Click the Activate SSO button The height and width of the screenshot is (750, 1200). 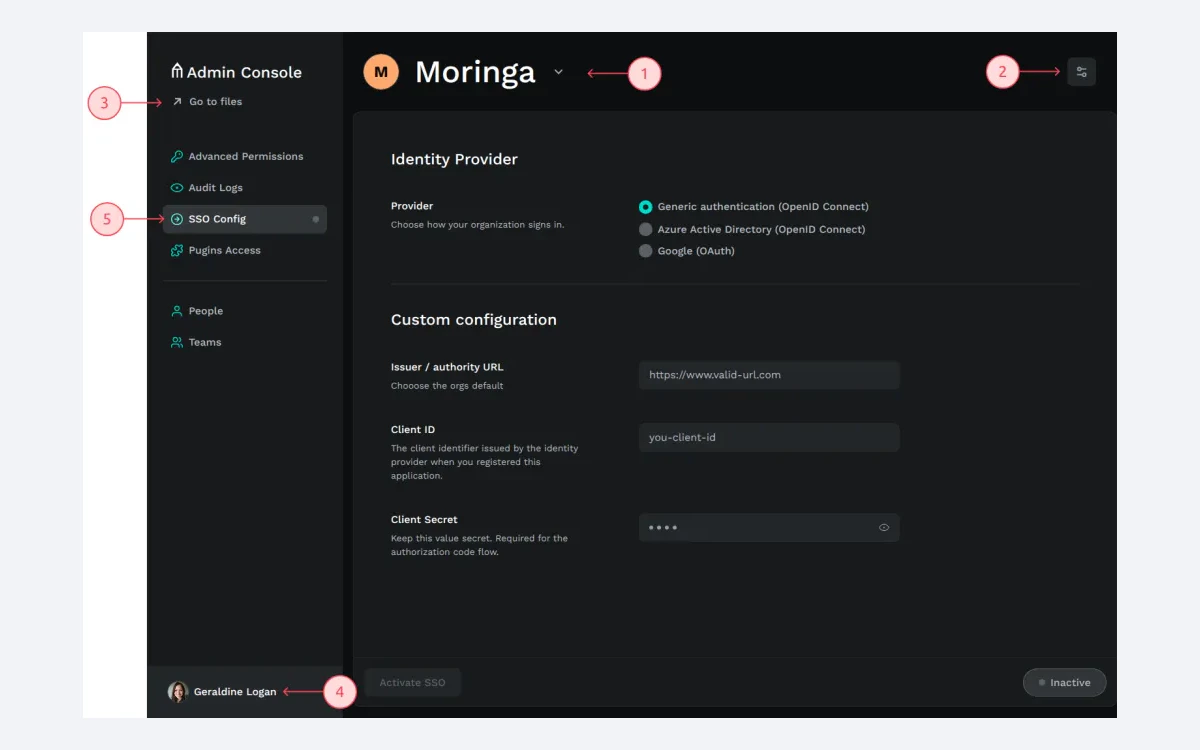[413, 682]
